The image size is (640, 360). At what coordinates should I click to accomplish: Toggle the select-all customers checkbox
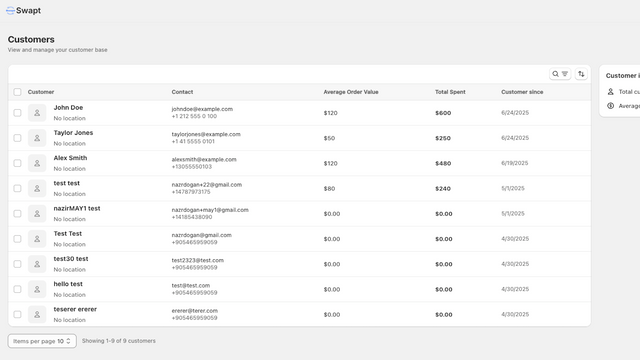[17, 92]
